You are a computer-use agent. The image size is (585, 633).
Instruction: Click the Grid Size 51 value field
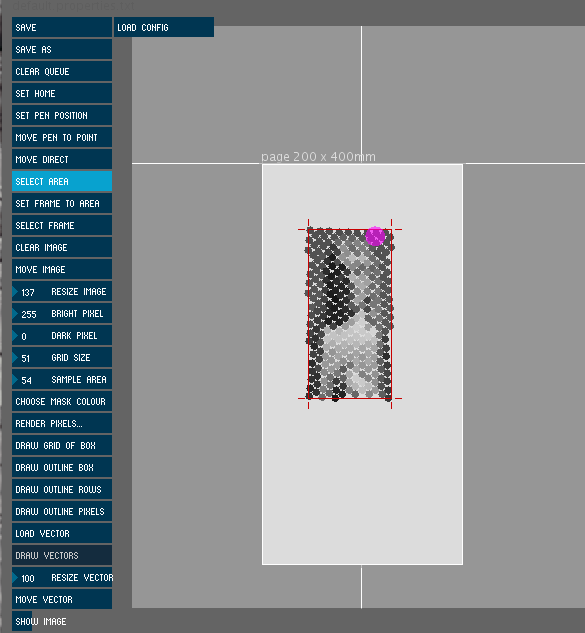[25, 358]
